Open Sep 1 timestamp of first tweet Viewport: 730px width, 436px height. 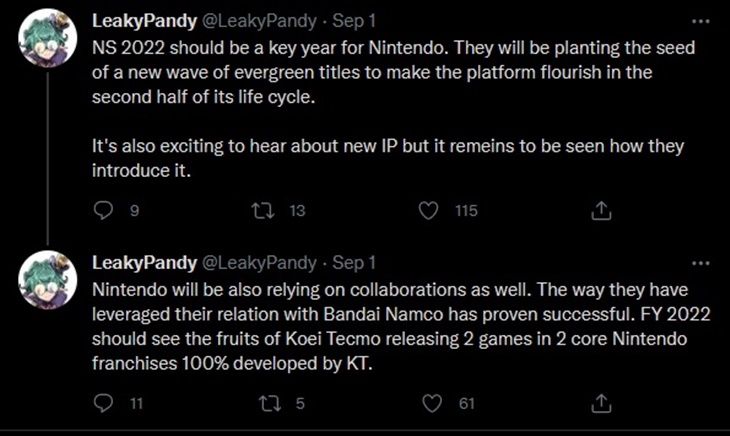point(354,21)
